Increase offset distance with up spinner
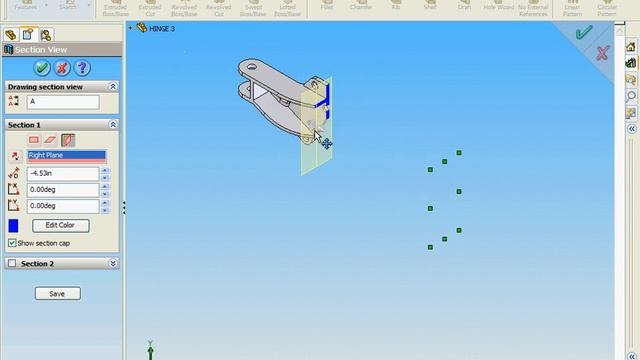Viewport: 640px width, 360px height. 105,170
